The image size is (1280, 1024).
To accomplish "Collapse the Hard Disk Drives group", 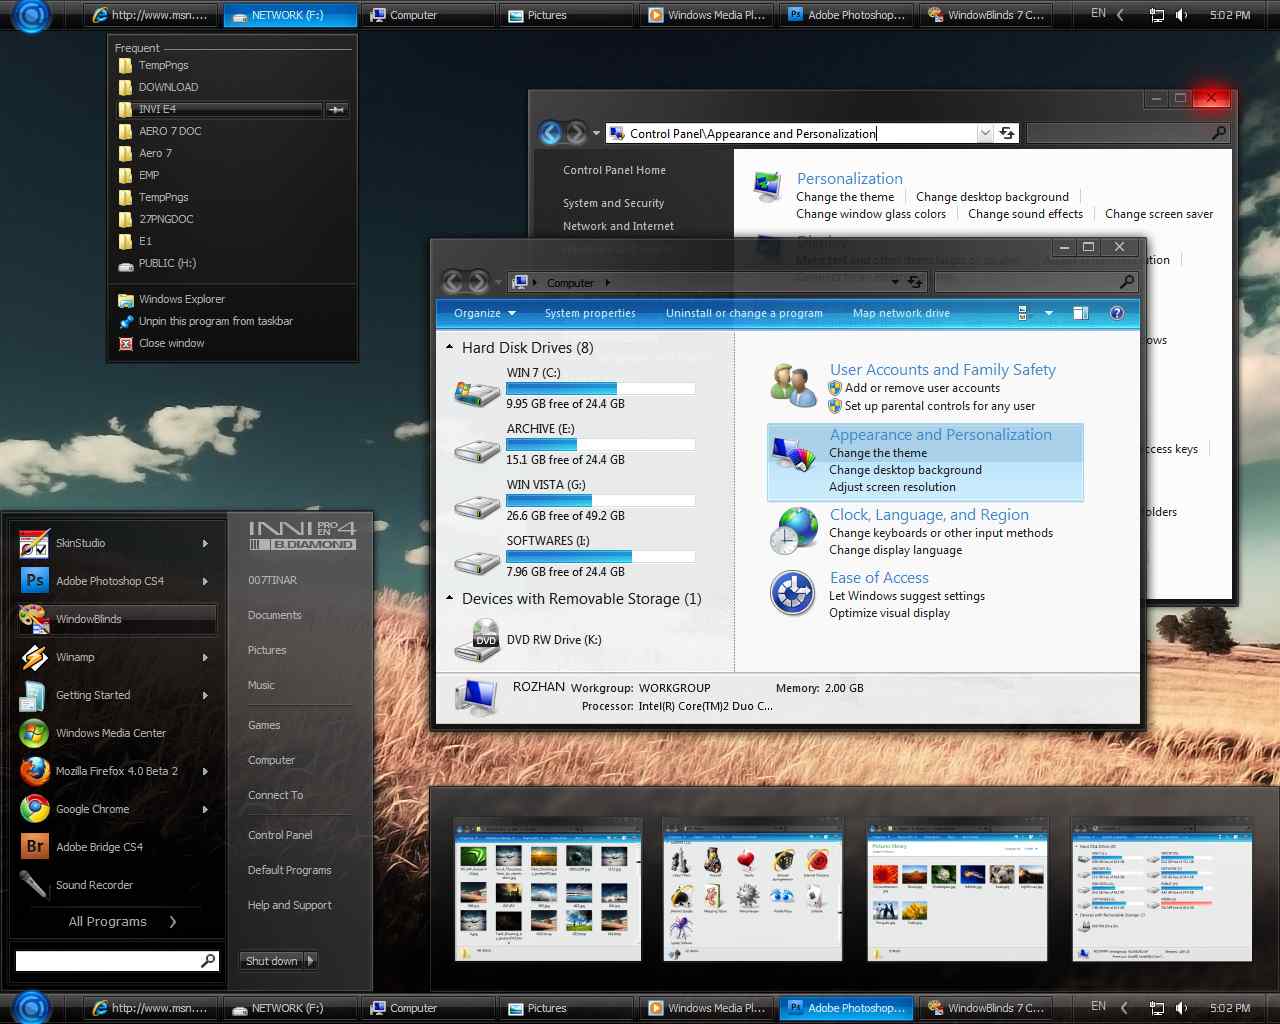I will (449, 348).
